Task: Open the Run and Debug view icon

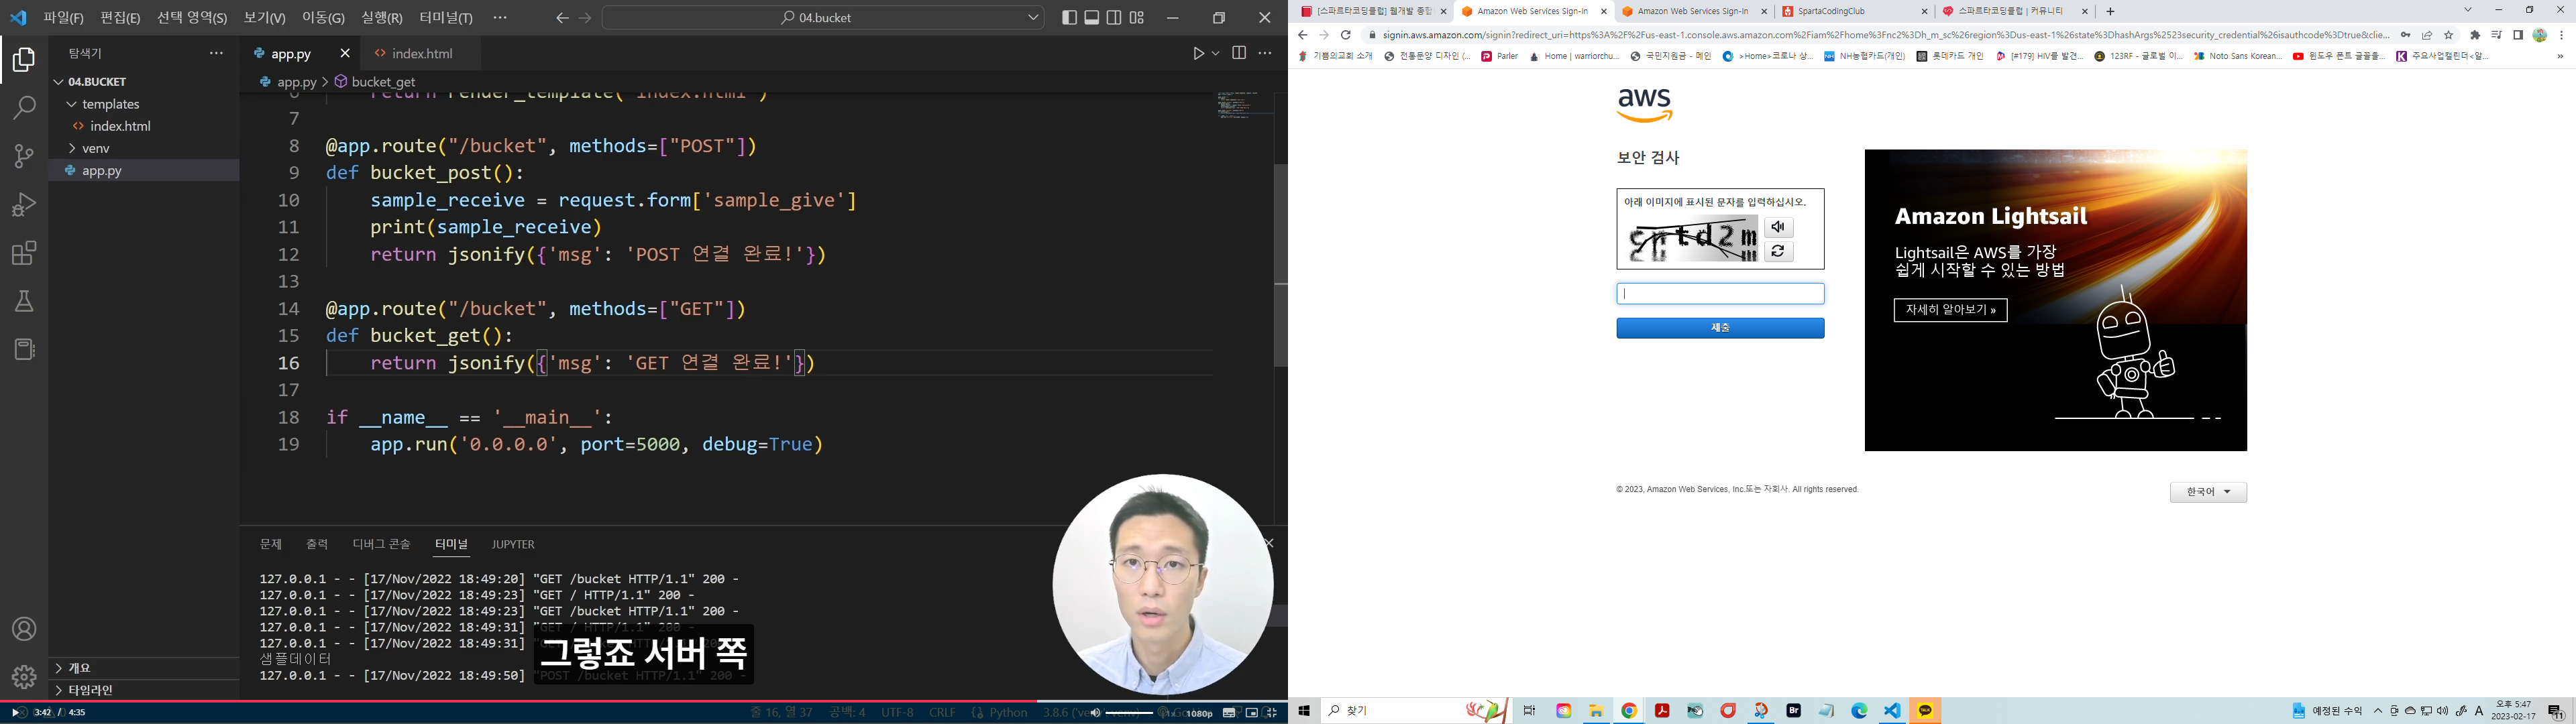Action: coord(24,205)
